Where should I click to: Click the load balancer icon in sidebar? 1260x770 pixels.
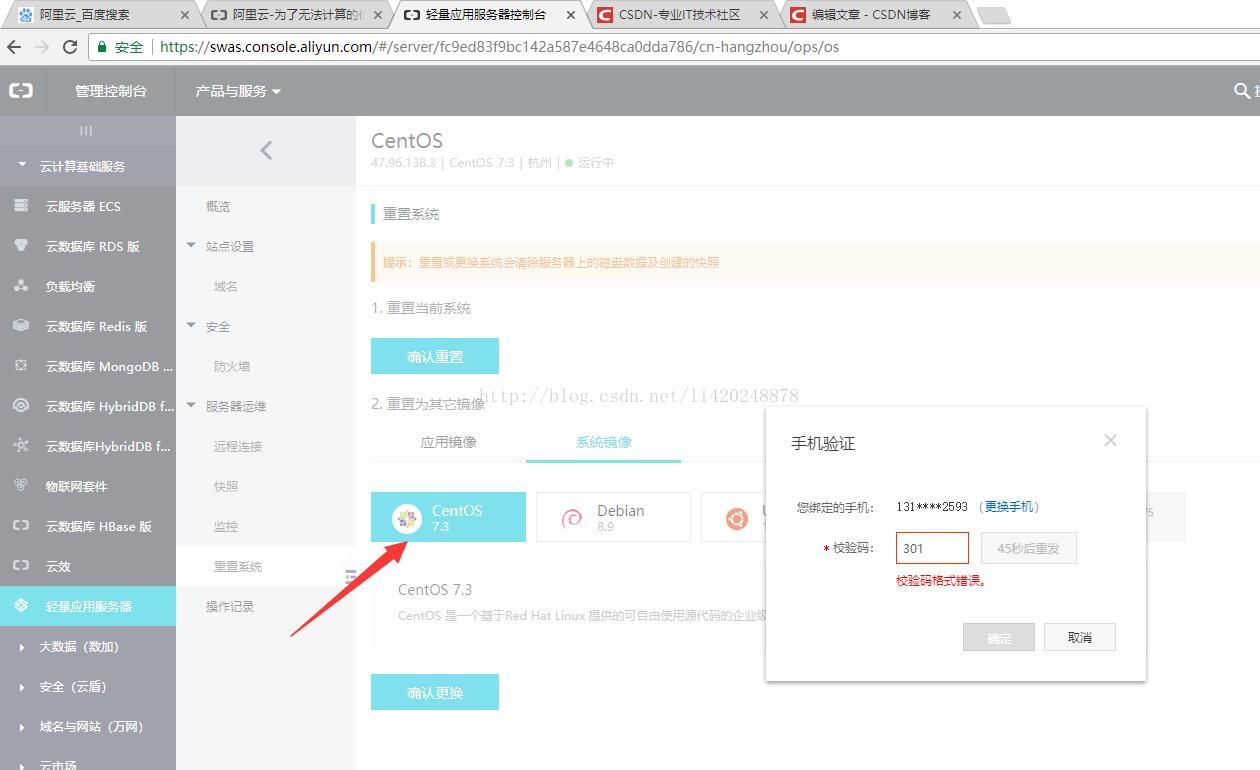coord(21,286)
